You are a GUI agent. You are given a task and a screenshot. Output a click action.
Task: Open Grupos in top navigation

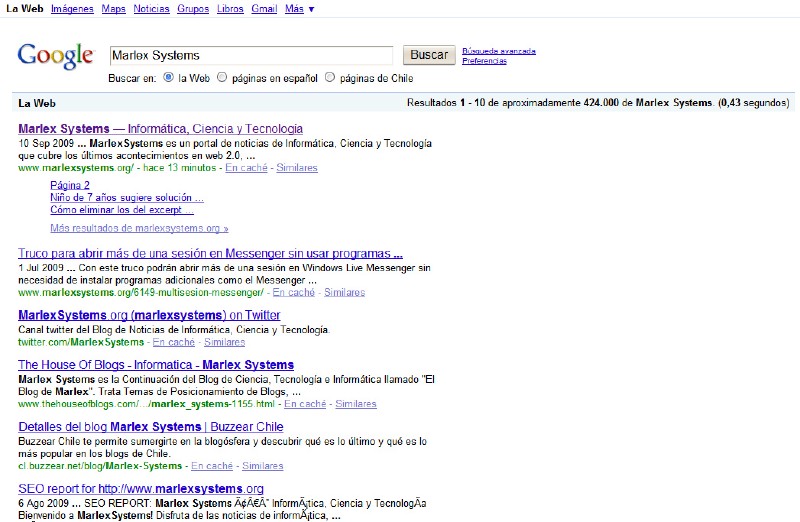193,9
